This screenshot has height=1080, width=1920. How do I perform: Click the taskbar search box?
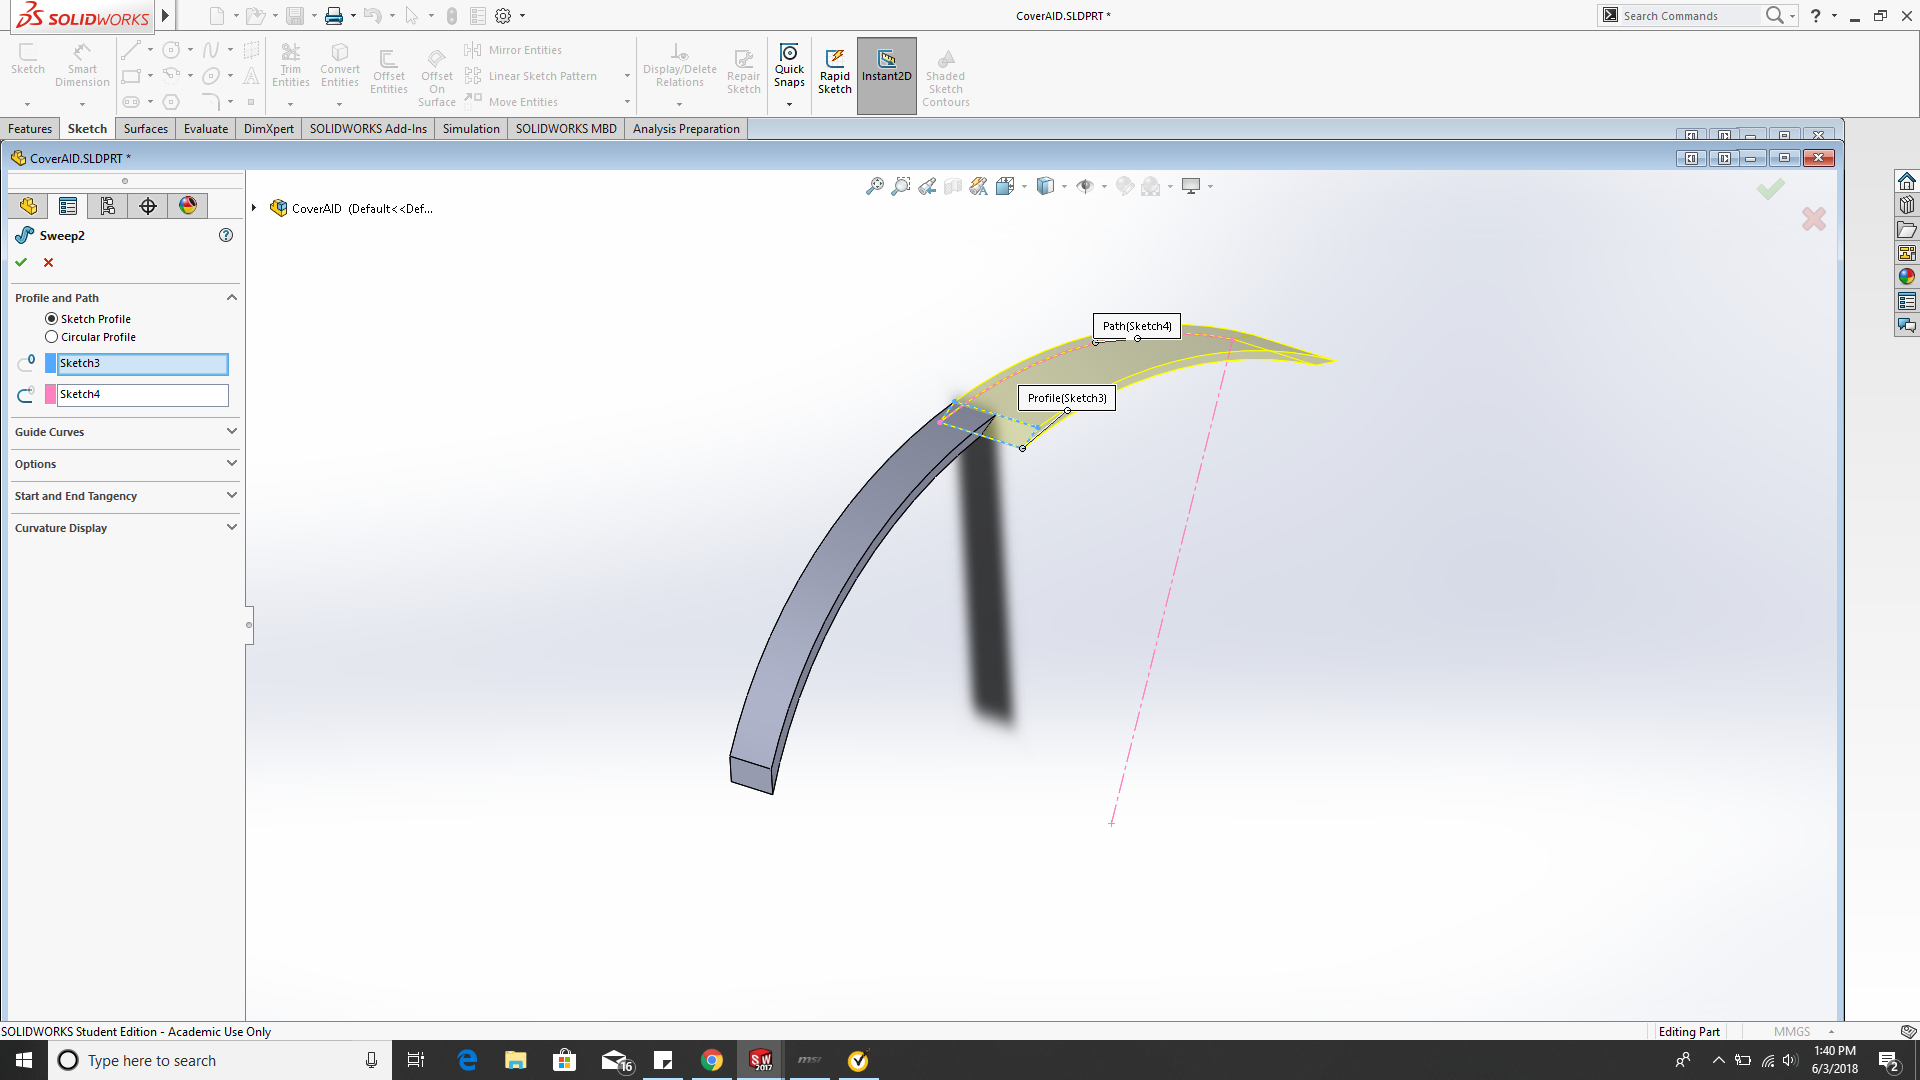click(x=220, y=1061)
